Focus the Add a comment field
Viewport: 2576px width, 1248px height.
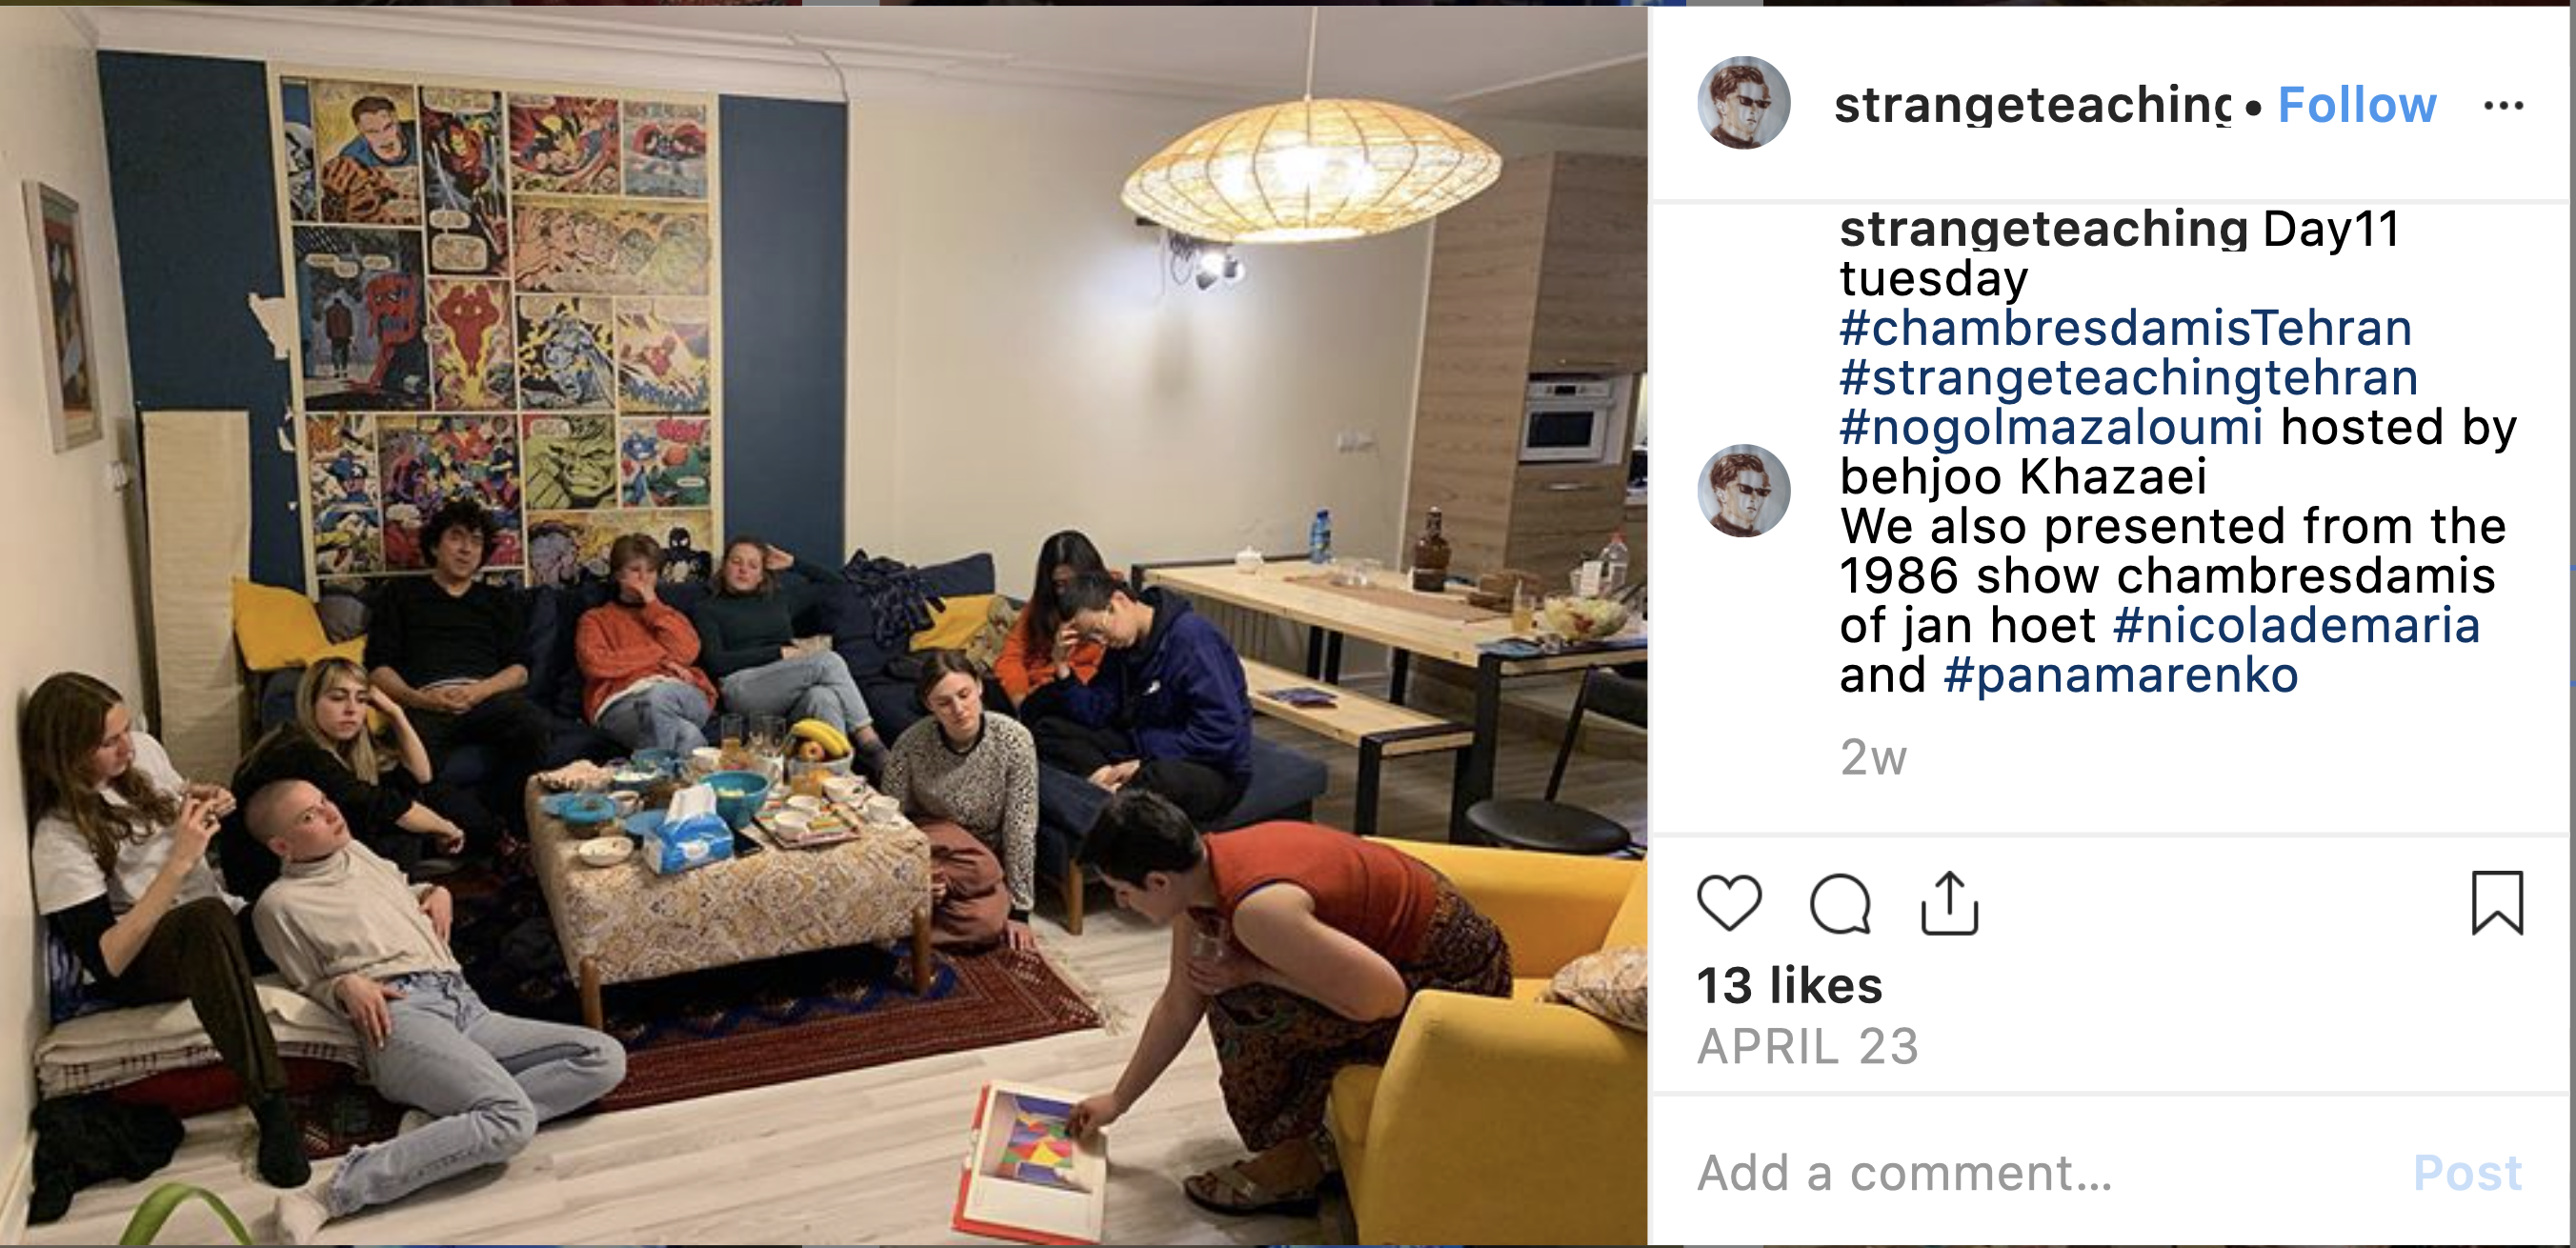(2040, 1173)
